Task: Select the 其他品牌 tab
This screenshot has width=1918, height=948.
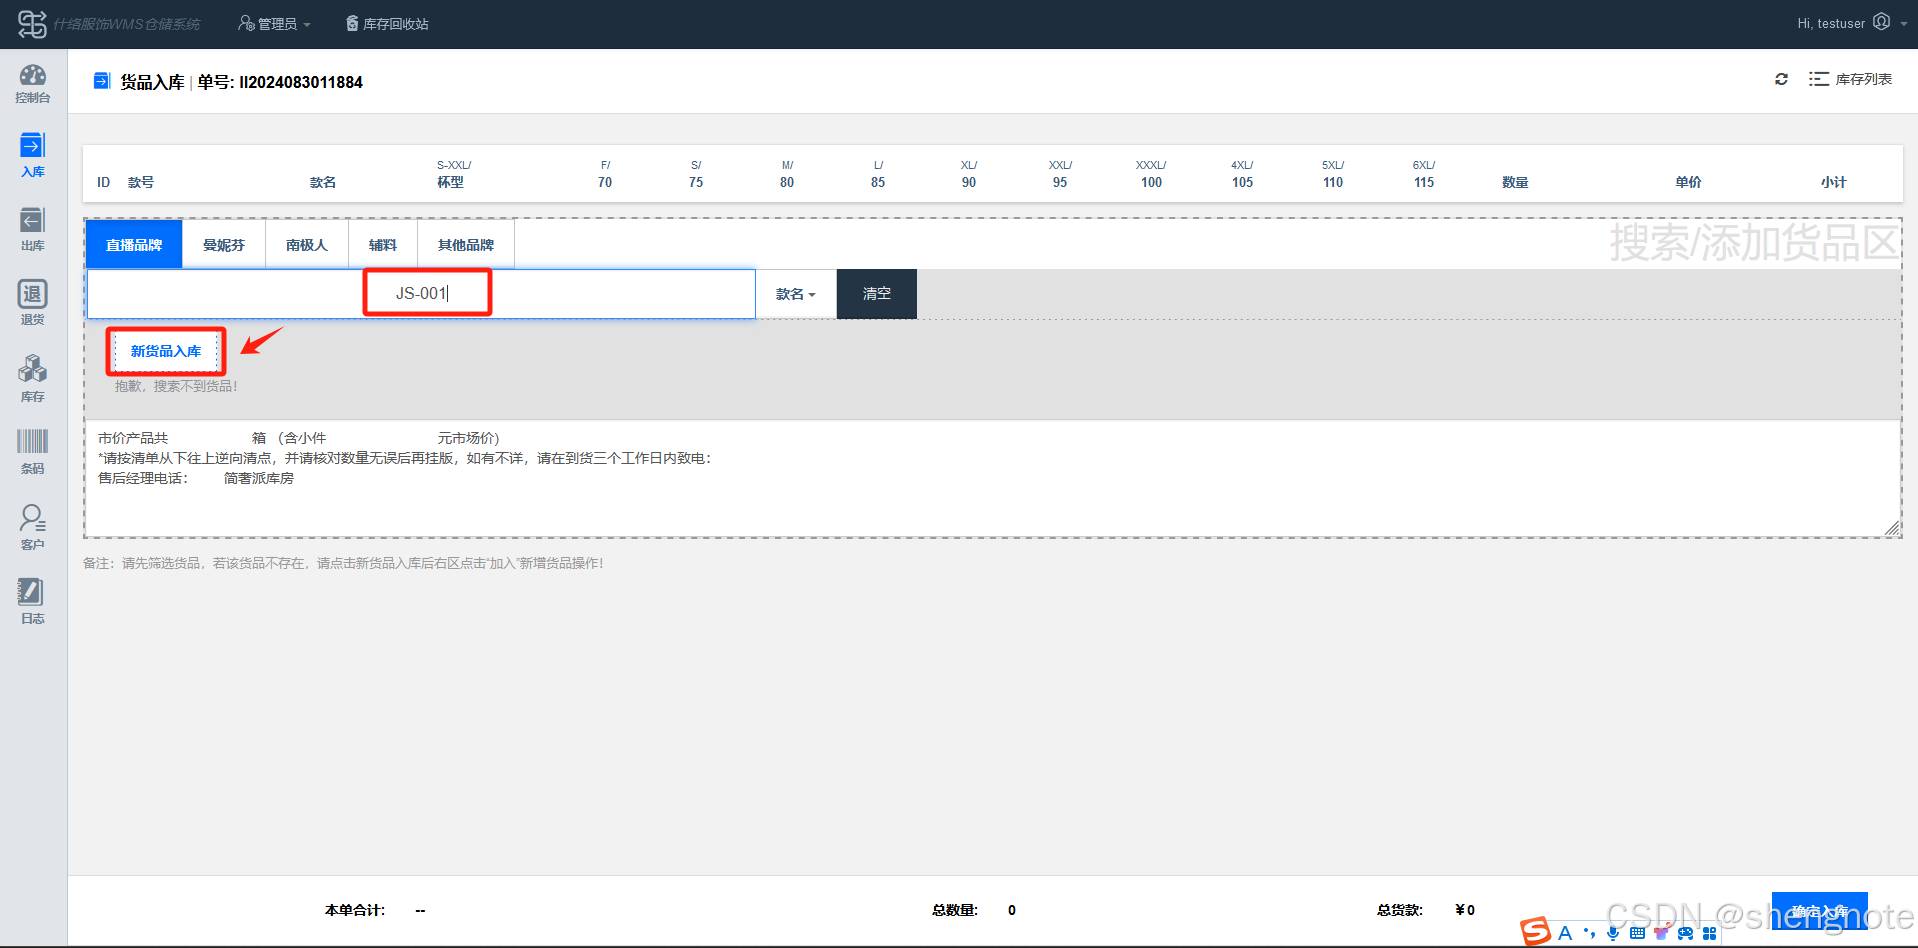Action: click(x=465, y=245)
